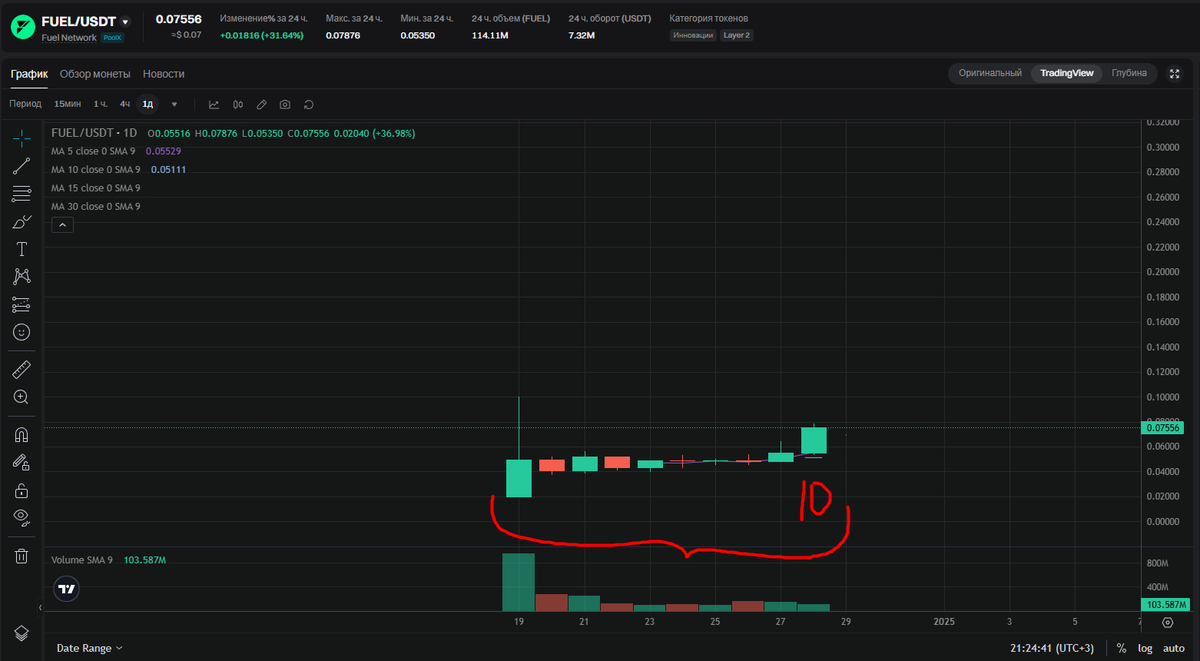
Task: Toggle magnet mode on the chart
Action: tap(21, 435)
